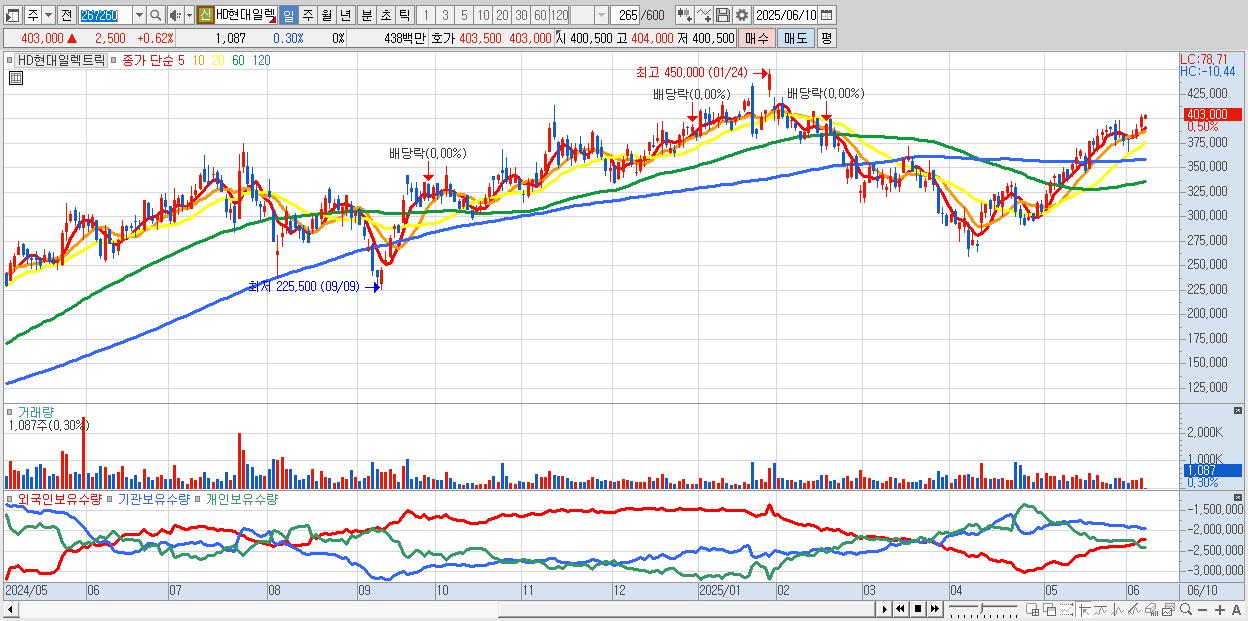The height and width of the screenshot is (621, 1248).
Task: Zoom out with the minus icon
Action: tap(1202, 609)
